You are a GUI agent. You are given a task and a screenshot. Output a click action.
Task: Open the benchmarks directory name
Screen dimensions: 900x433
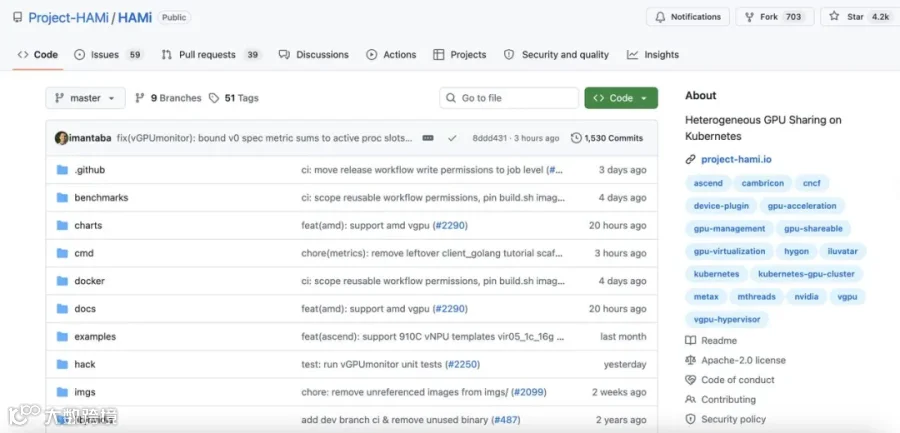click(101, 198)
